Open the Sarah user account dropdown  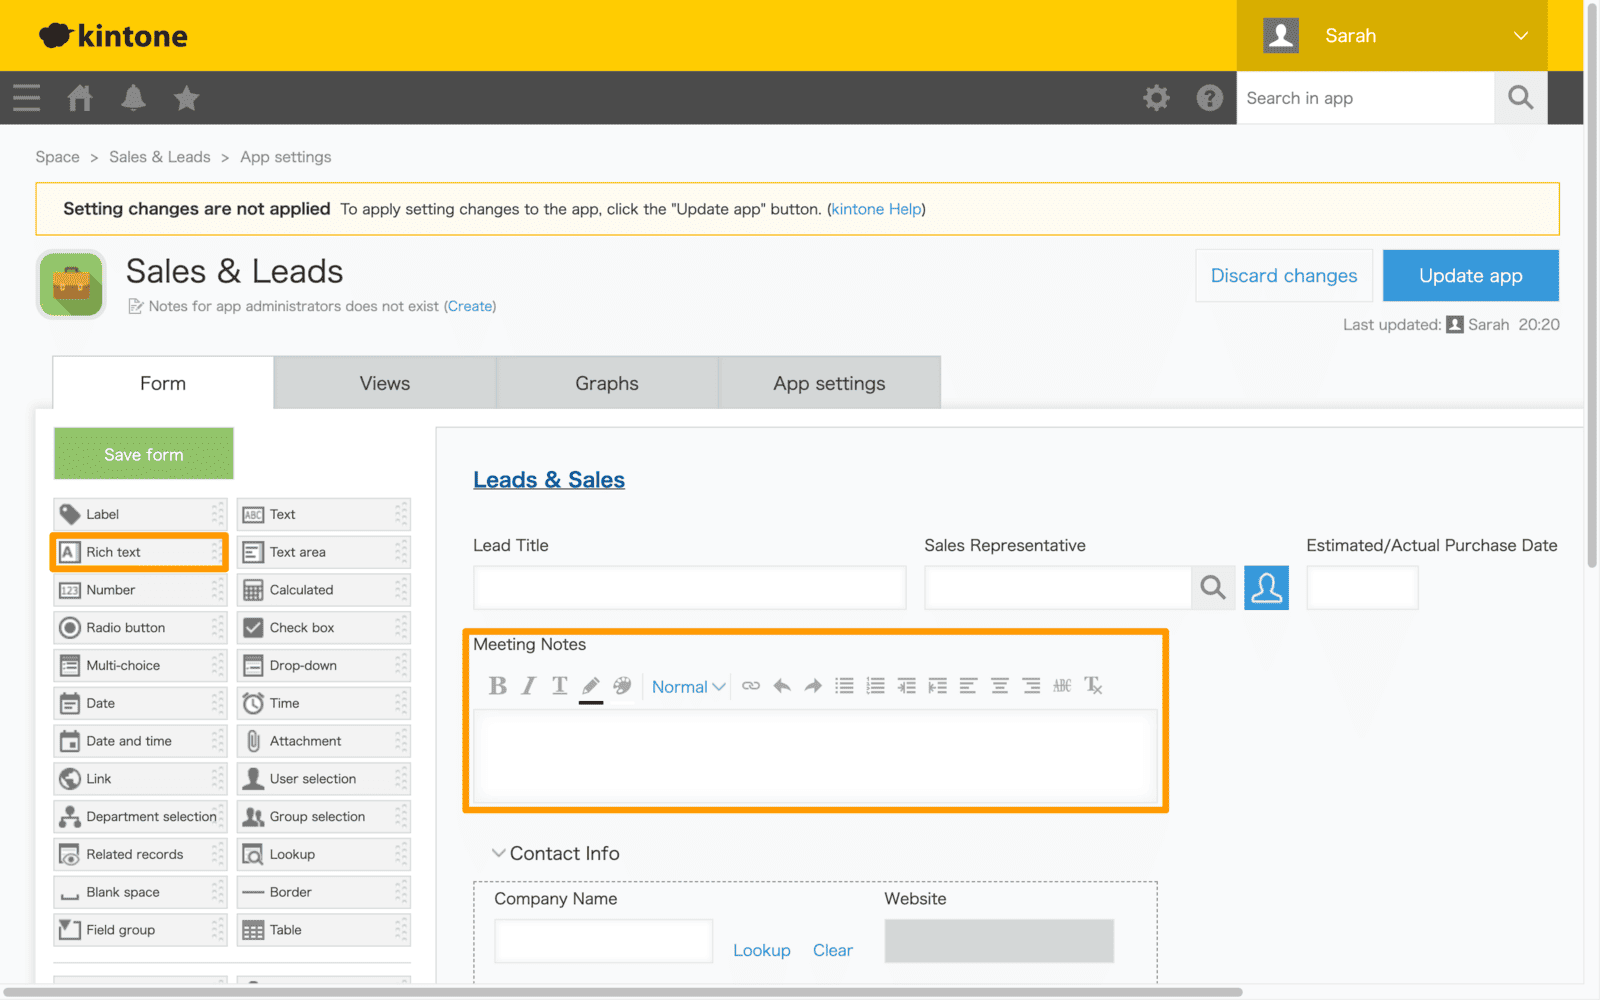(x=1392, y=36)
